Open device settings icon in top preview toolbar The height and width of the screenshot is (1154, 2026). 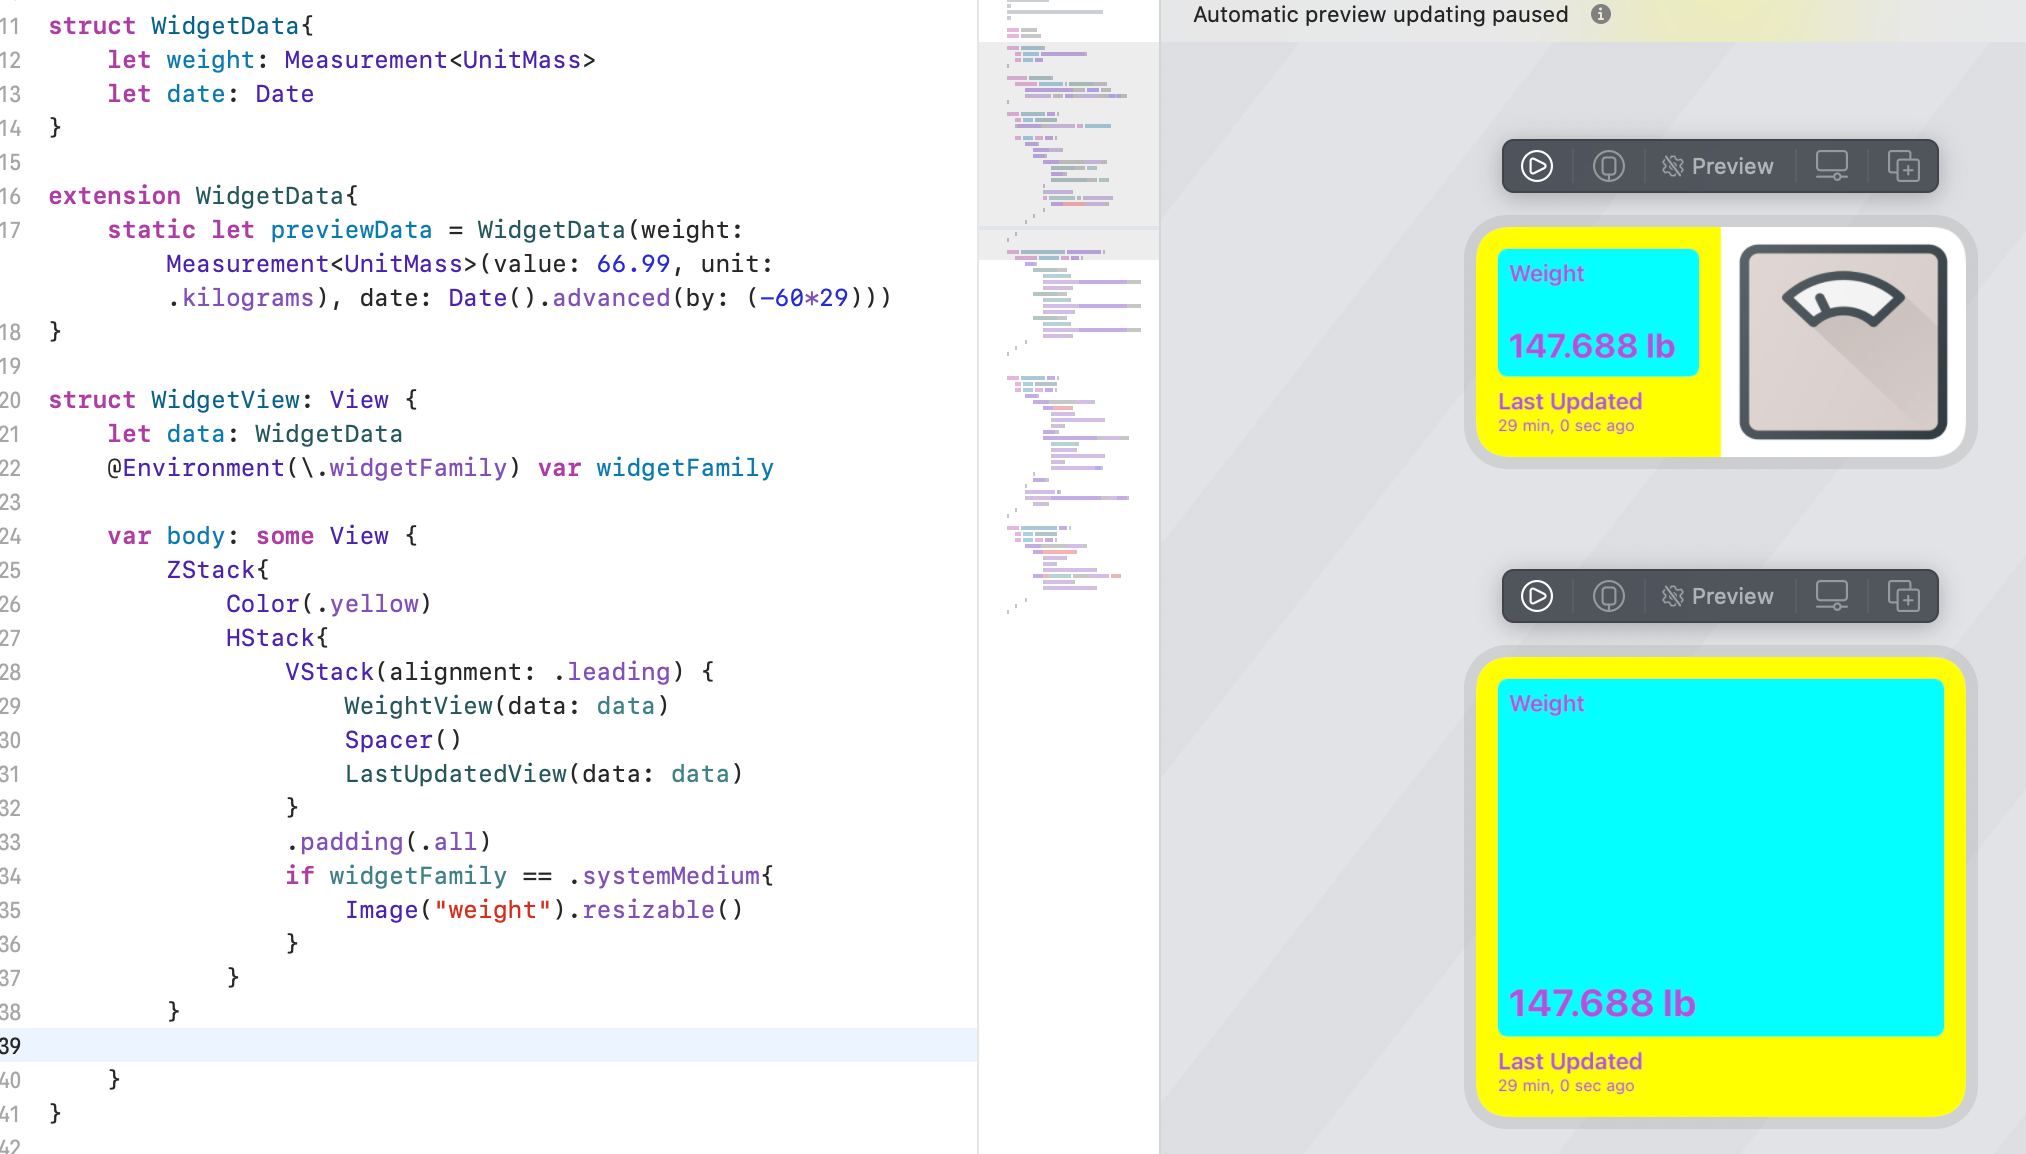click(1831, 166)
